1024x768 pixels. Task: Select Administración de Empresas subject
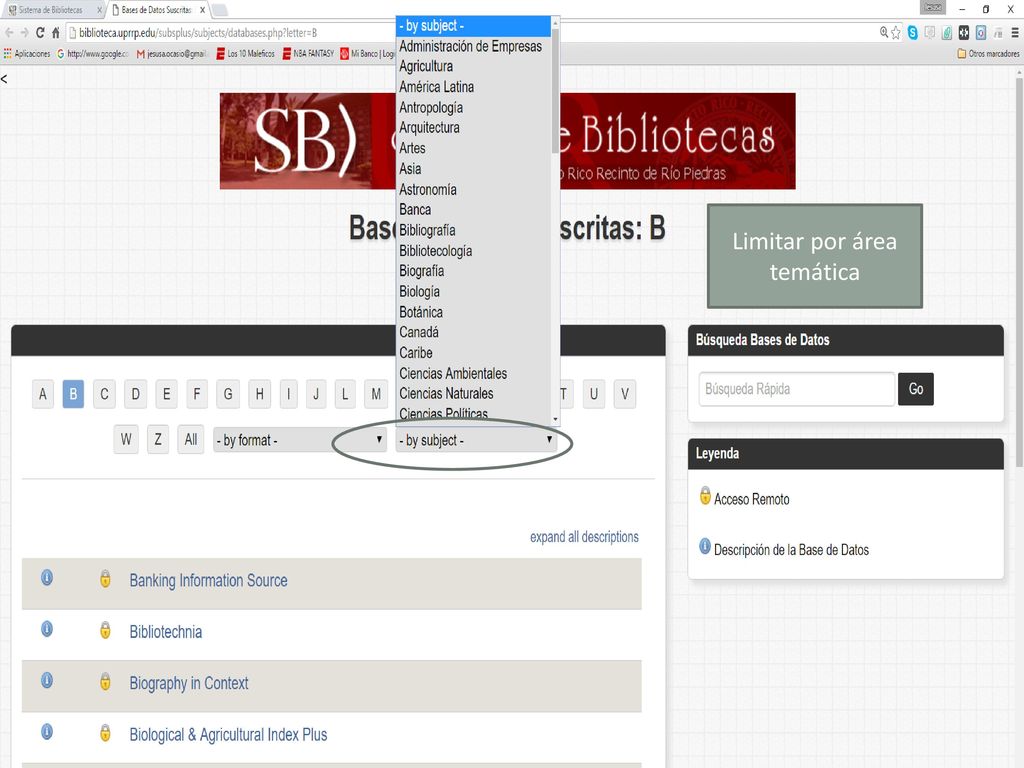(x=473, y=46)
